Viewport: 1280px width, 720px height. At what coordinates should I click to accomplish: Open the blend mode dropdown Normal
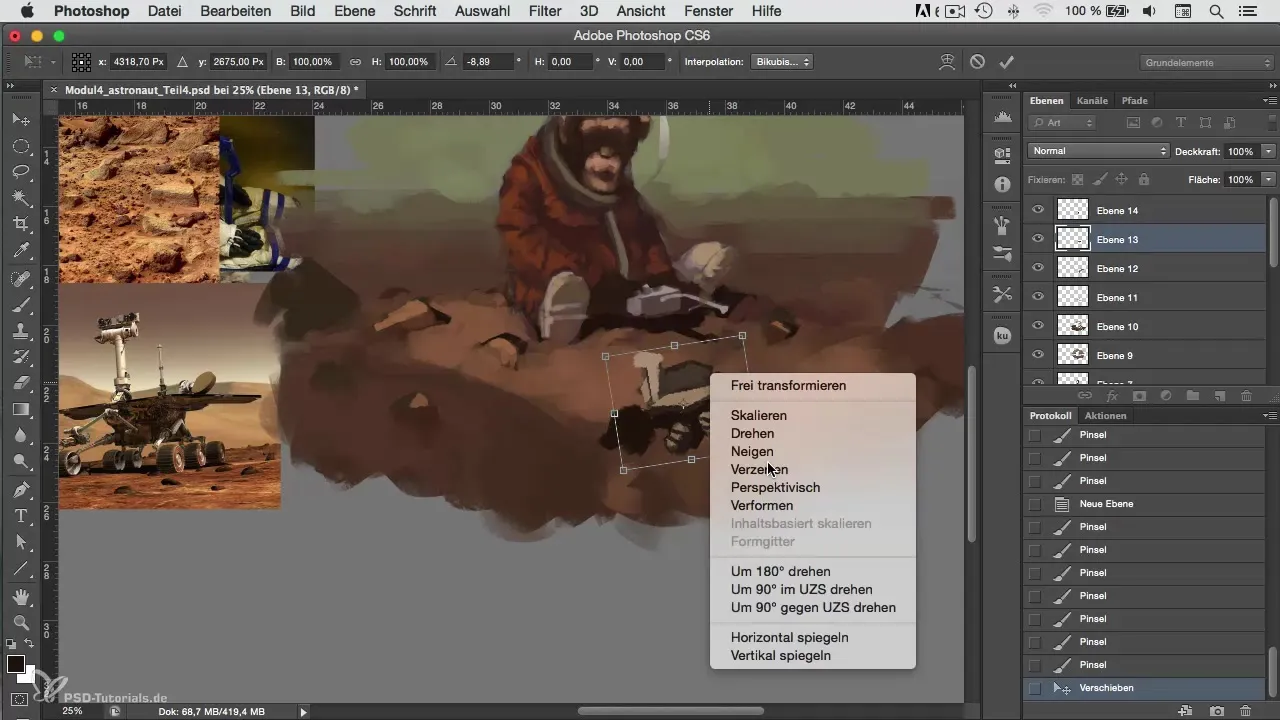click(x=1098, y=151)
